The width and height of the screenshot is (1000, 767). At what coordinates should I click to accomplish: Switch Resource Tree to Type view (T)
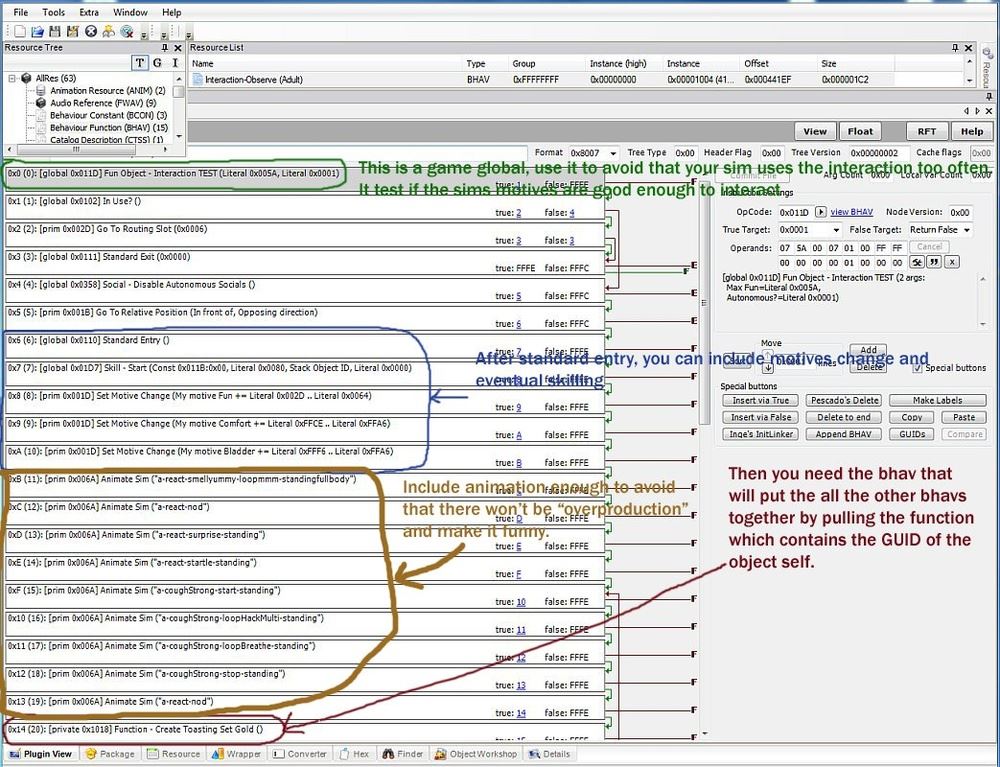(x=140, y=62)
